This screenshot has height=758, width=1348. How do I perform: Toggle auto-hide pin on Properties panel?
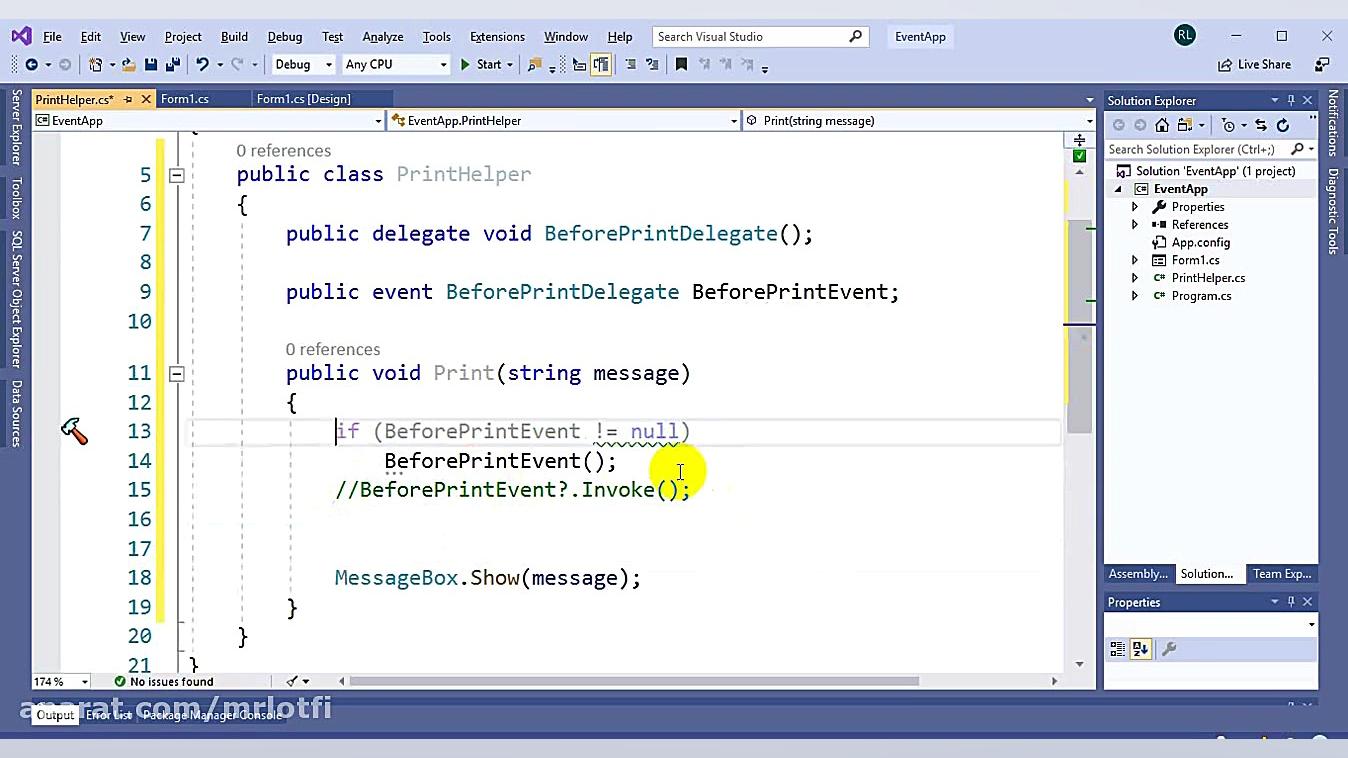[1291, 601]
